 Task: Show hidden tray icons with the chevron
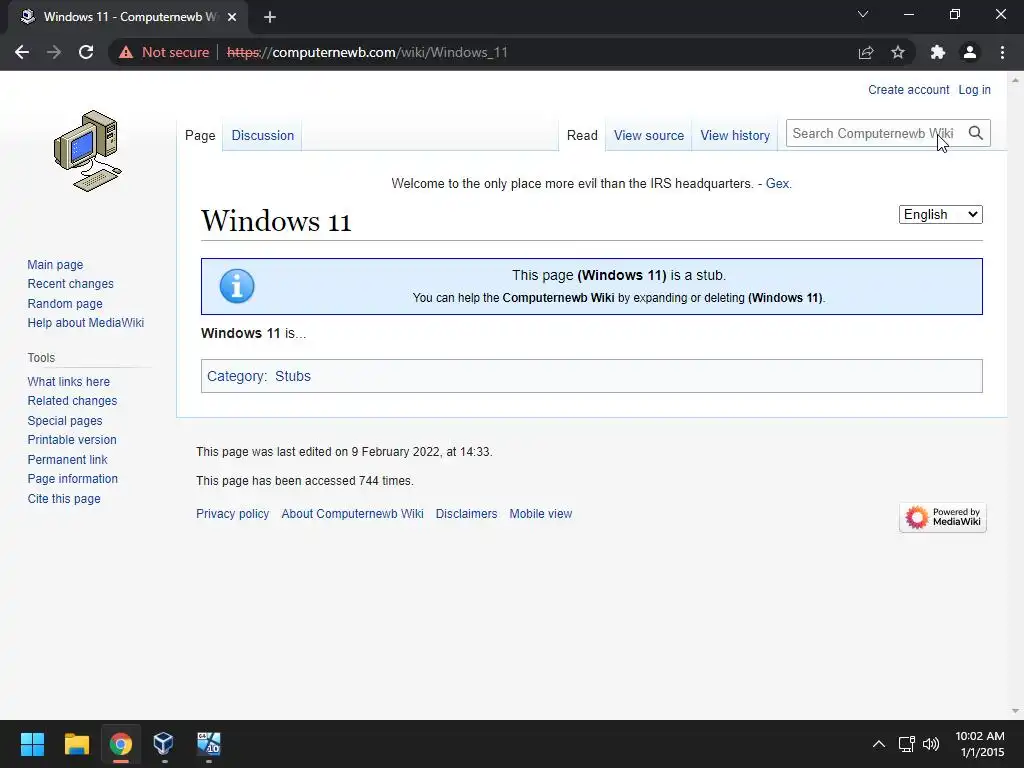coord(879,744)
